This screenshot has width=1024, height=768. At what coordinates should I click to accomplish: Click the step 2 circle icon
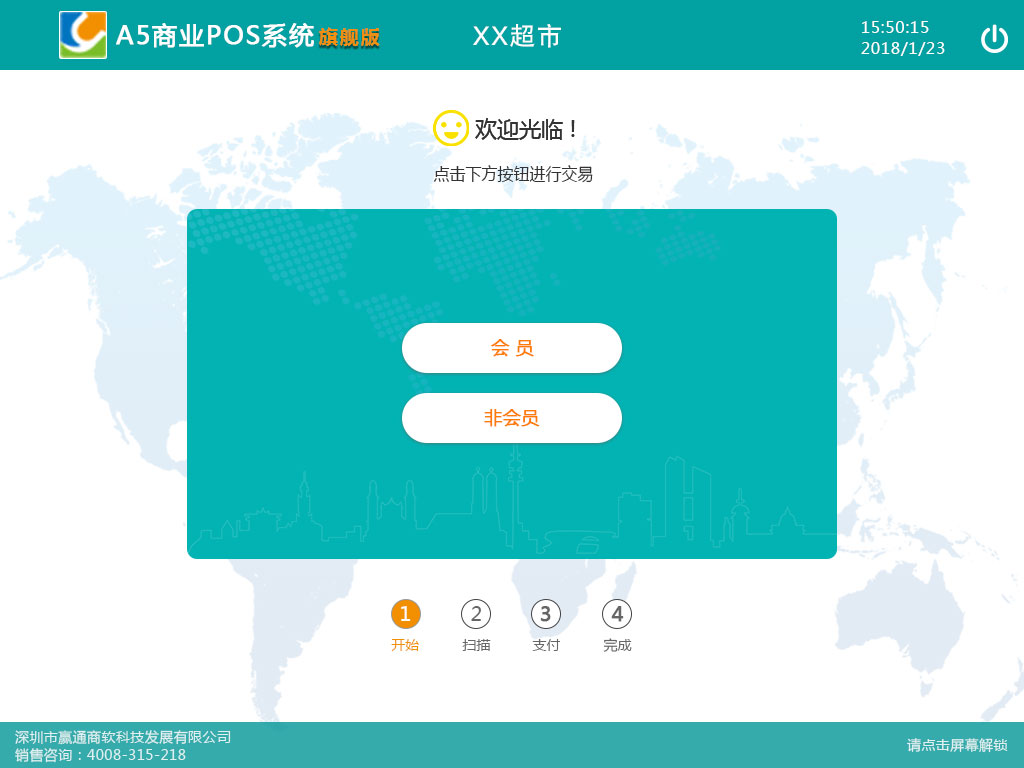[476, 614]
